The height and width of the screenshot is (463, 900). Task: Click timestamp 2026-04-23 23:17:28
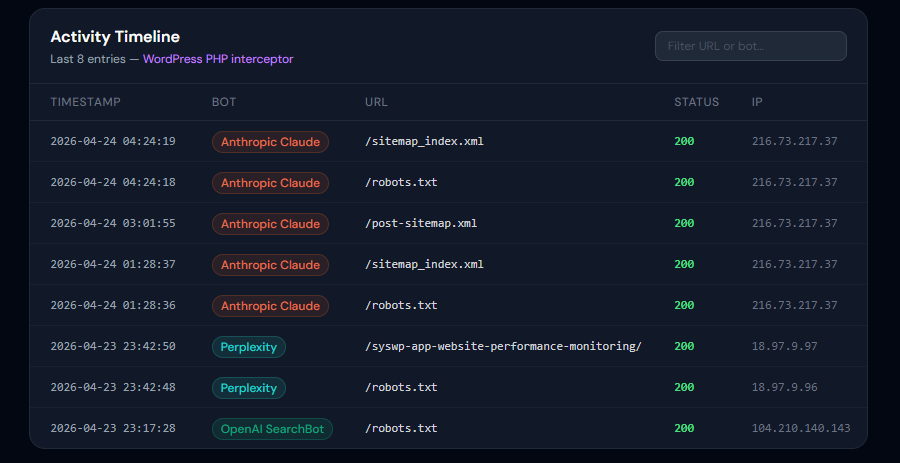(113, 428)
